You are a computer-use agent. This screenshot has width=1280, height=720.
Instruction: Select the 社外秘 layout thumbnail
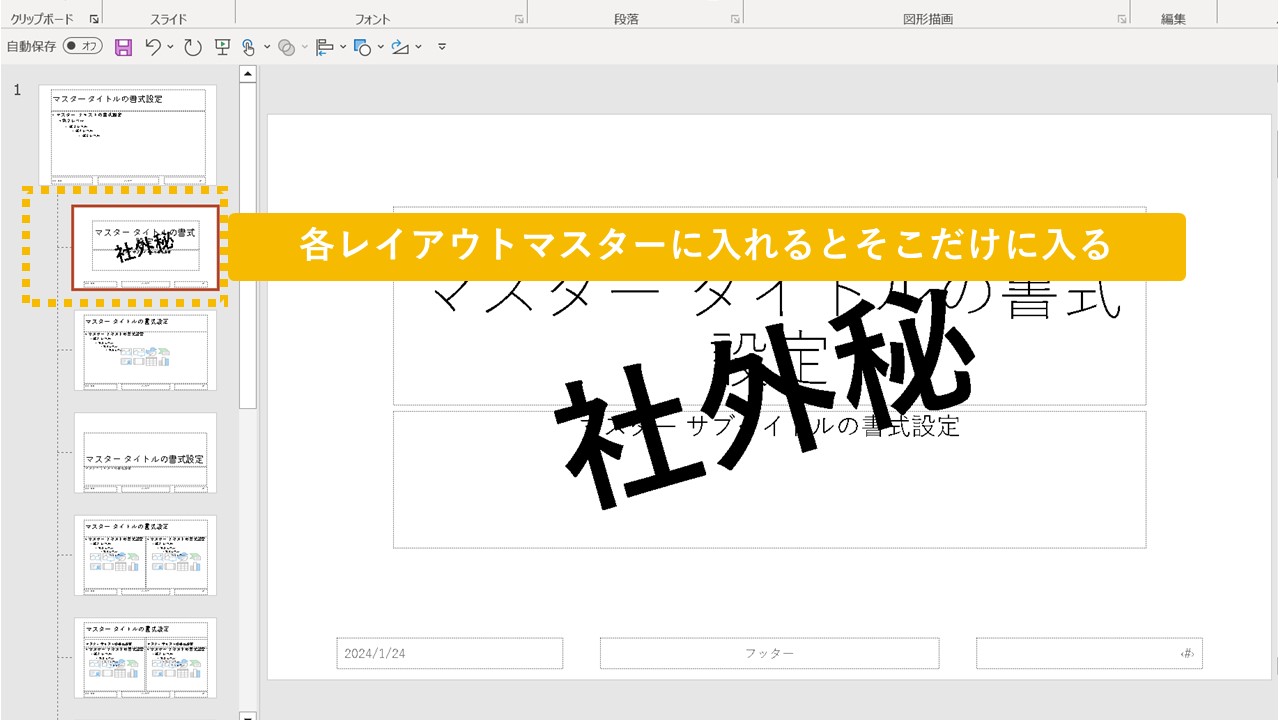click(145, 248)
